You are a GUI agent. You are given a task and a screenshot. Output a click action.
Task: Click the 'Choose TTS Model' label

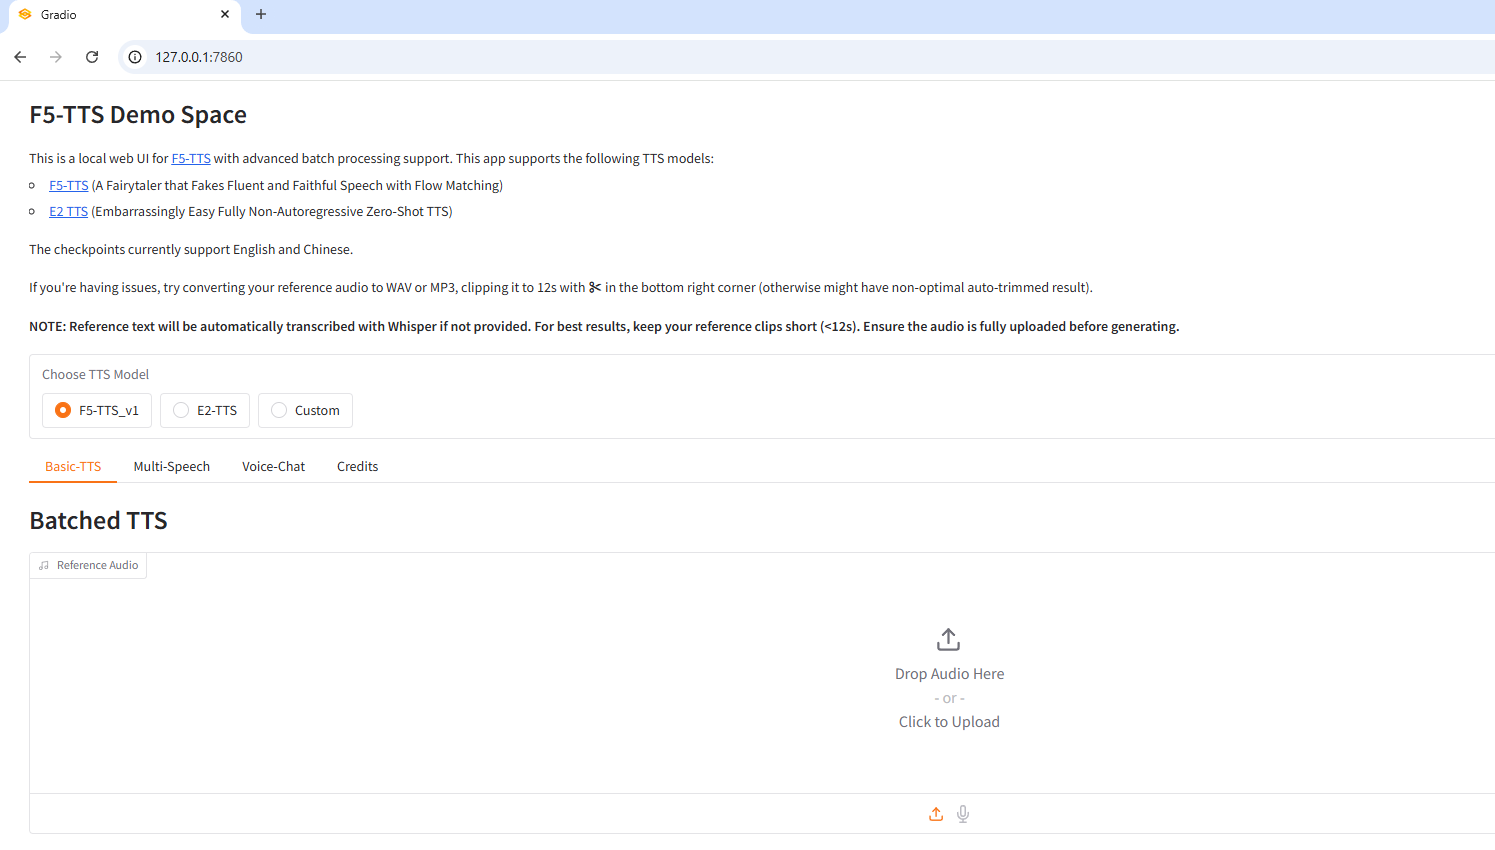tap(95, 374)
